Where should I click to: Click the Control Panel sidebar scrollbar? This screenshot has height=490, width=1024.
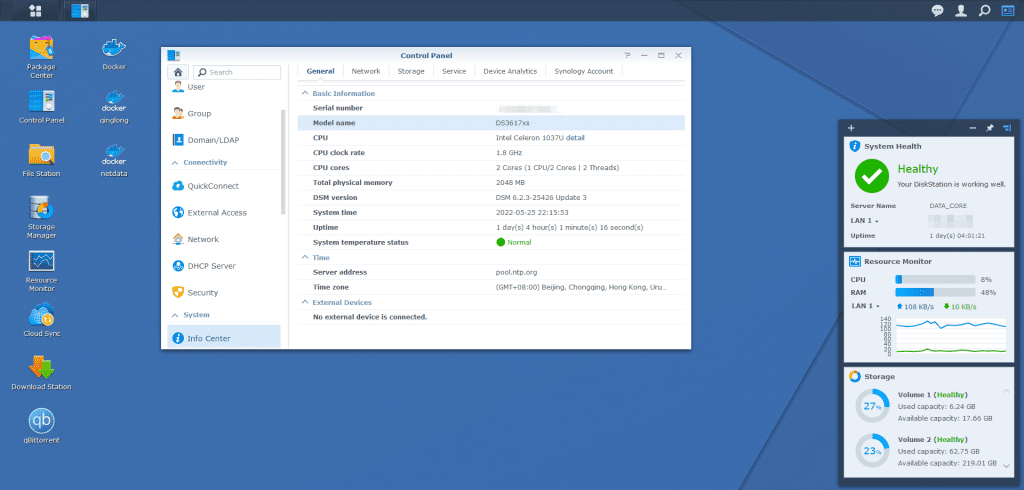(283, 162)
